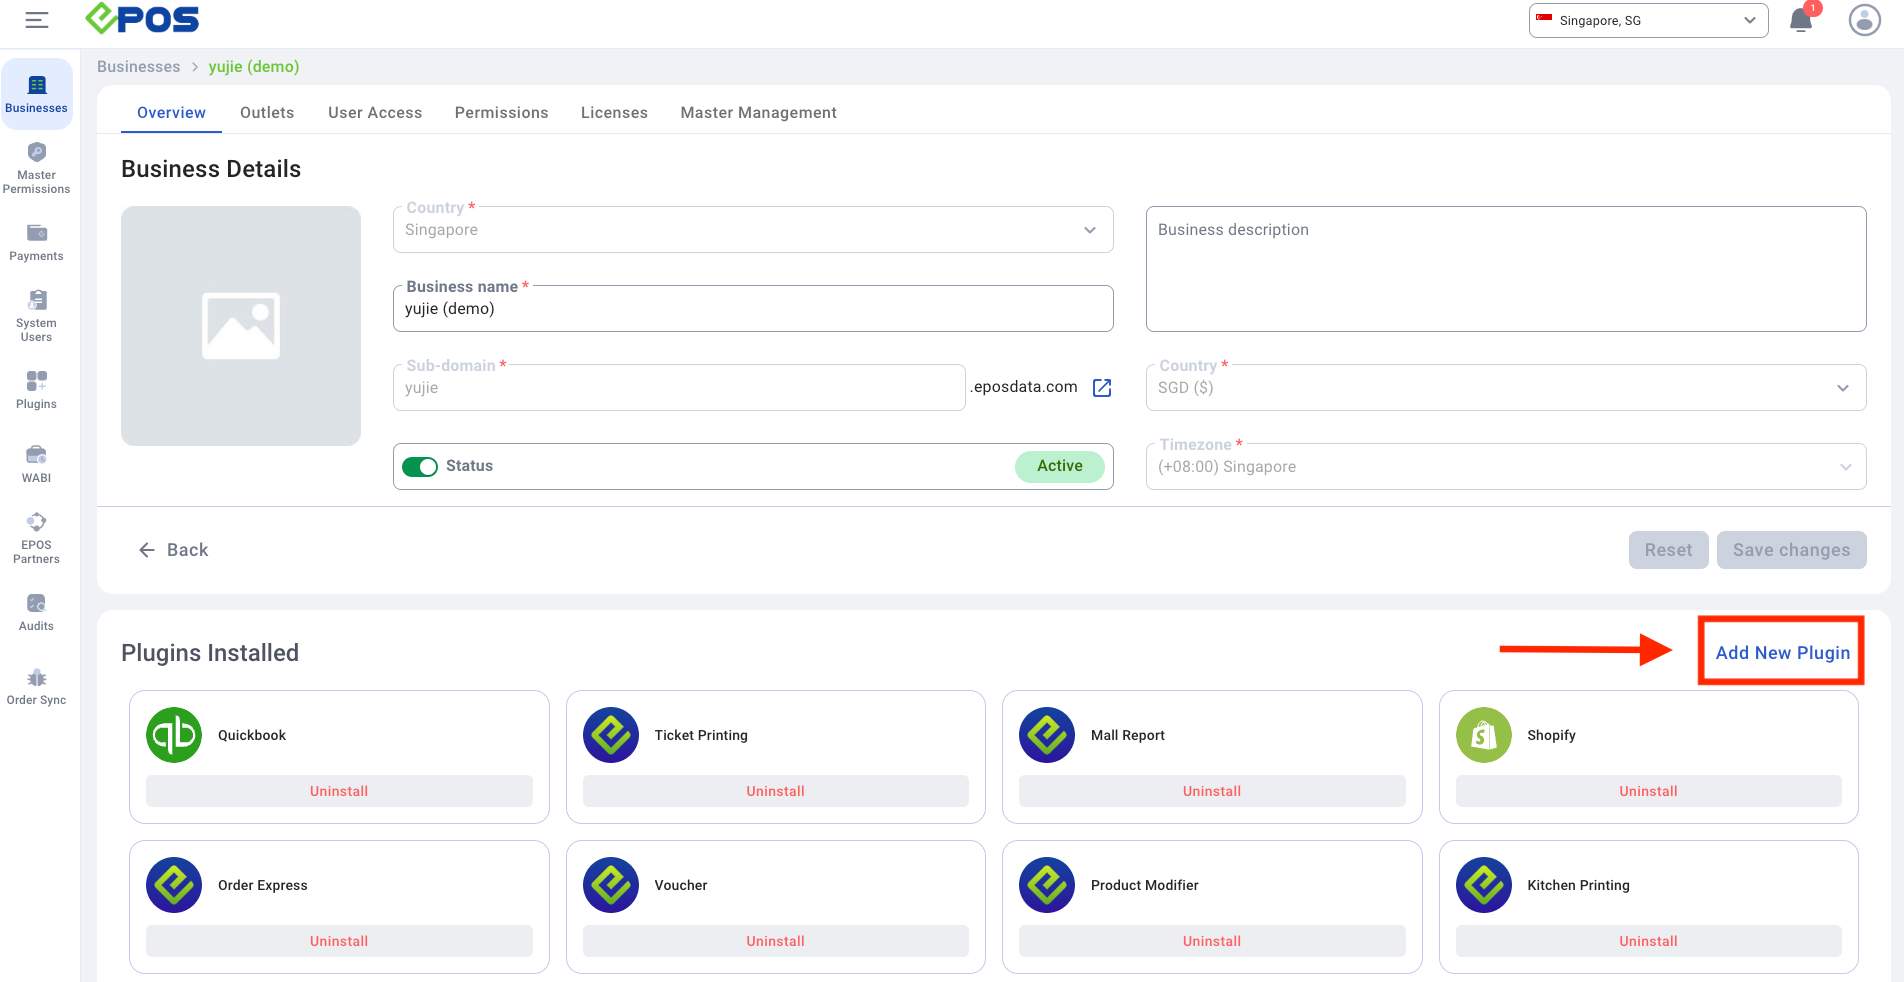The height and width of the screenshot is (982, 1904).
Task: Expand the Country Singapore dropdown
Action: coord(753,230)
